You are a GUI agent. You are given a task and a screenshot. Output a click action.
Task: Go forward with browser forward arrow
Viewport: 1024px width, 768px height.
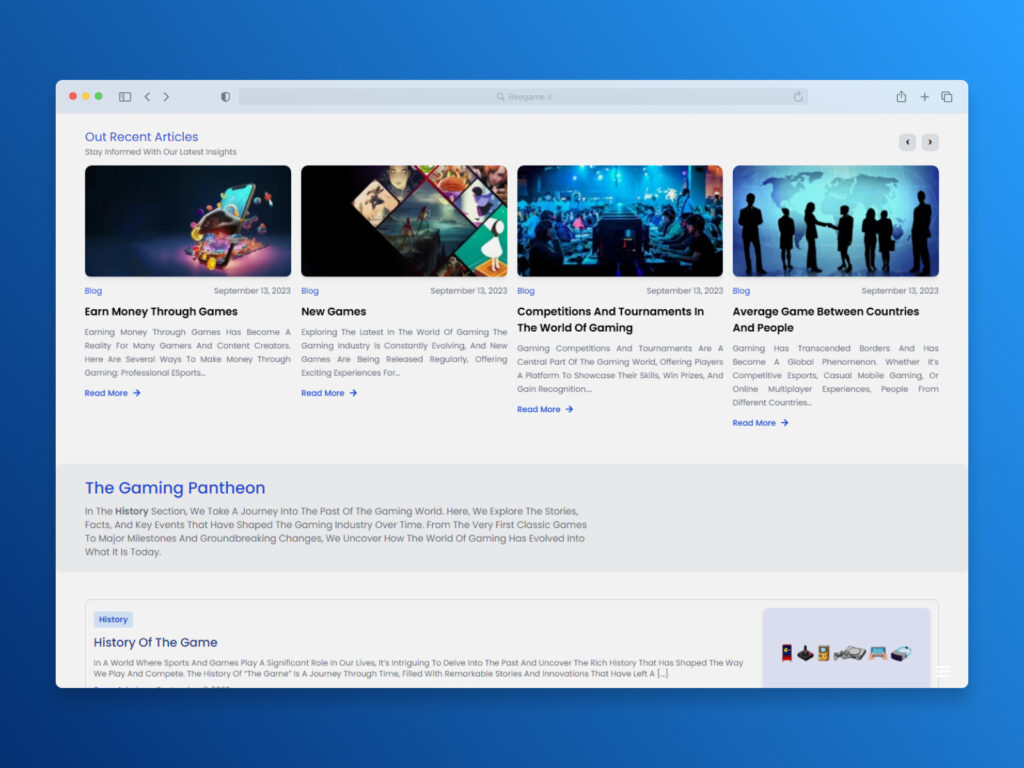166,97
